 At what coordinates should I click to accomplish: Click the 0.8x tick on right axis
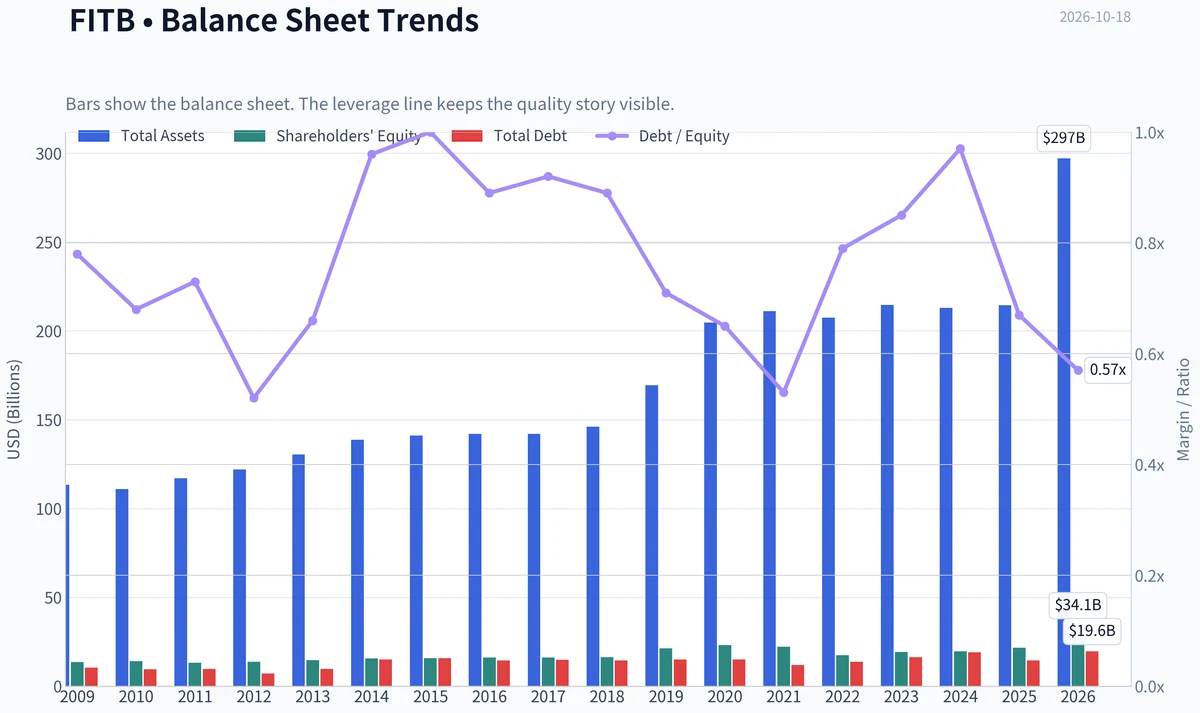[x=1150, y=244]
